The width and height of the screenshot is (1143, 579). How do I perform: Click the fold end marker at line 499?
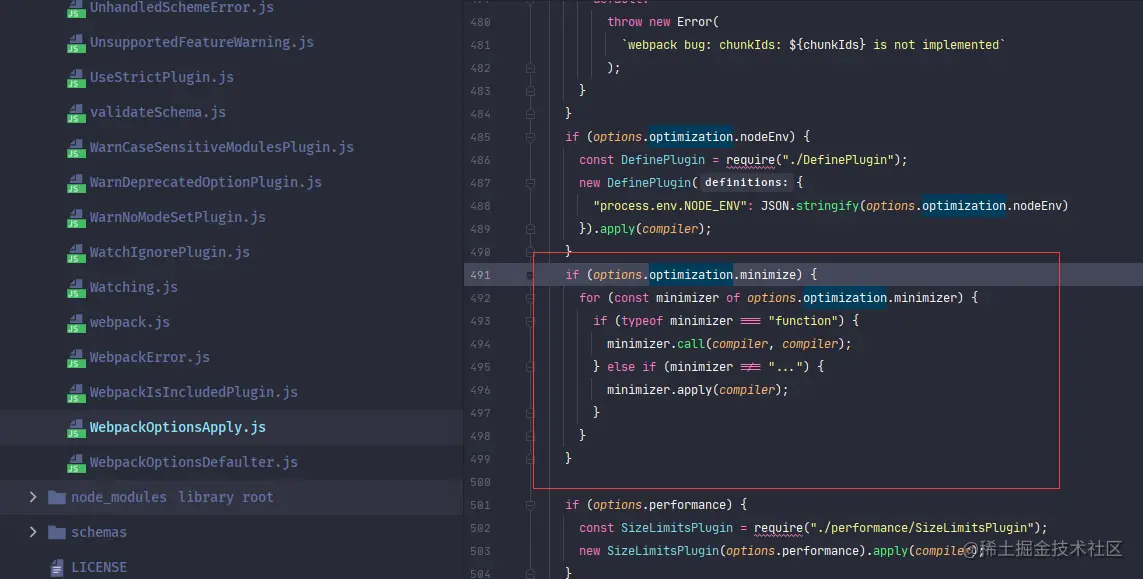pos(530,459)
